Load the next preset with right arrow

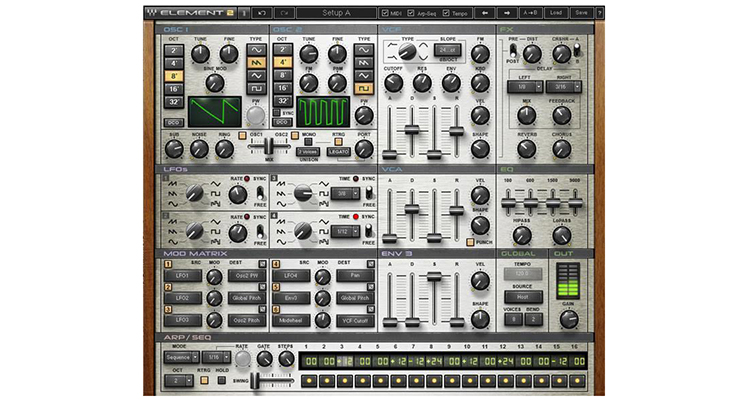(507, 13)
